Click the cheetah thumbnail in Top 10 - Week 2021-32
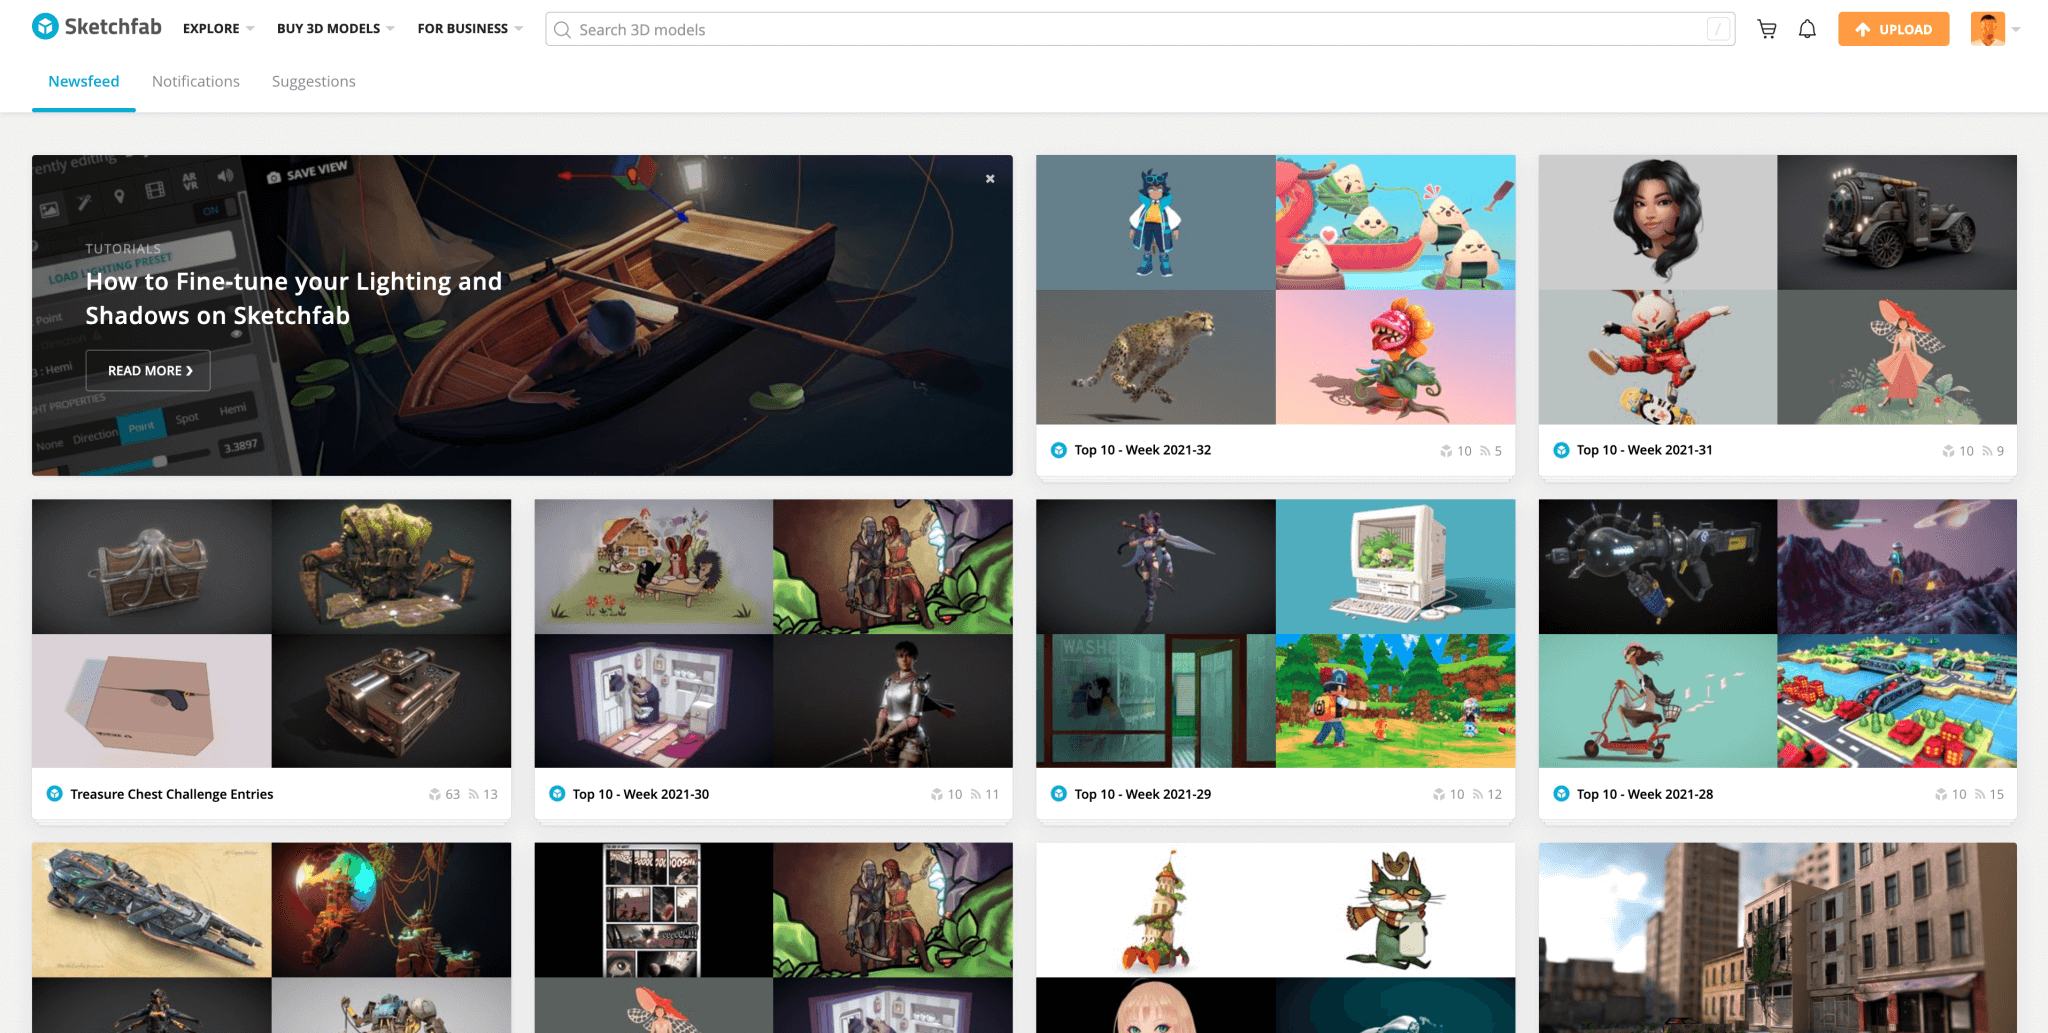 coord(1155,357)
